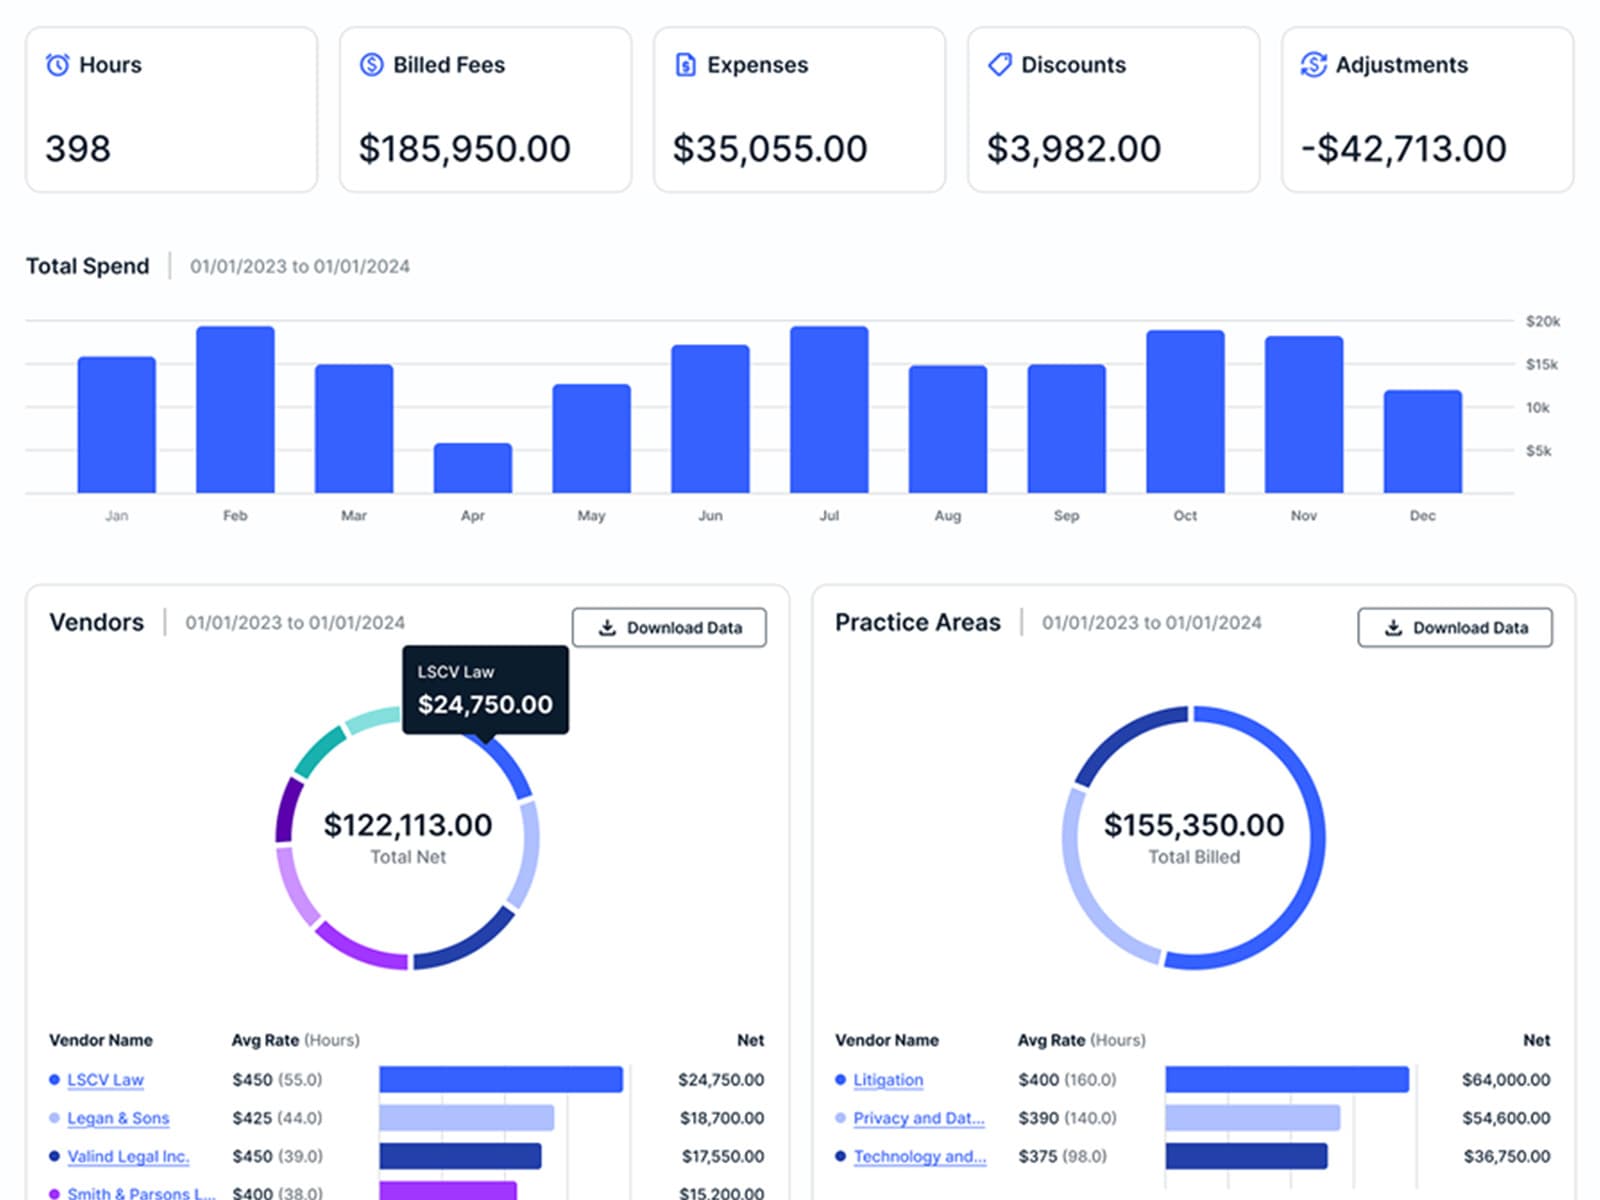Screen dimensions: 1600x1200
Task: Select the Apr bar in Total Spend
Action: point(473,468)
